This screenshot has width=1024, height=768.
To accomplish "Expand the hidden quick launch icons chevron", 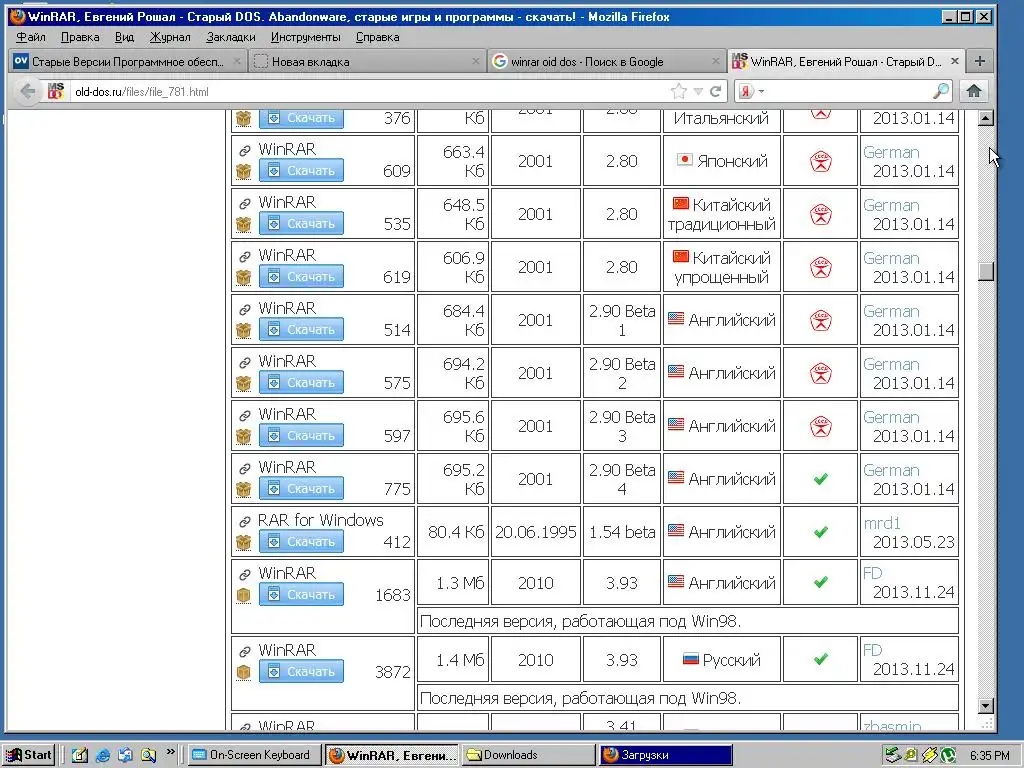I will 170,752.
